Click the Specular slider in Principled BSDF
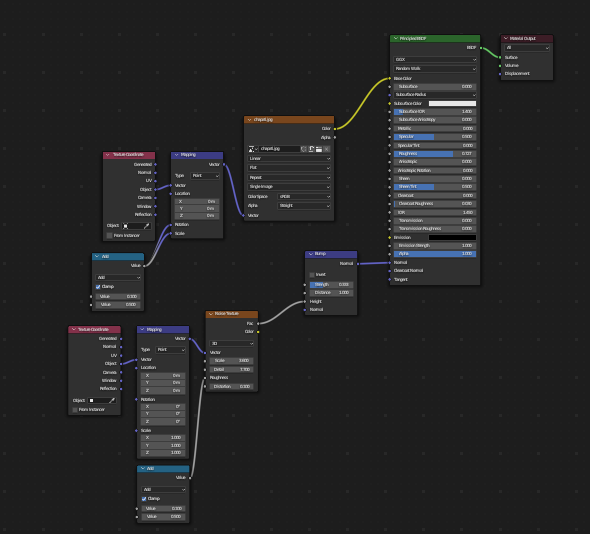Image resolution: width=590 pixels, height=534 pixels. click(x=435, y=137)
